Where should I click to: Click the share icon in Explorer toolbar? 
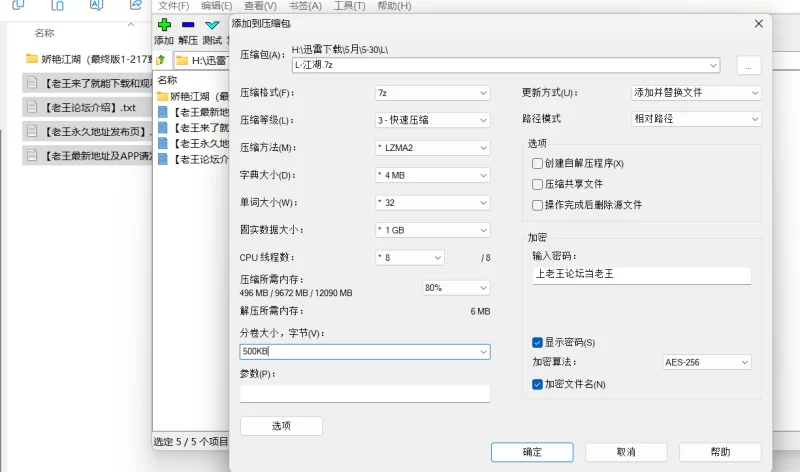click(x=135, y=5)
